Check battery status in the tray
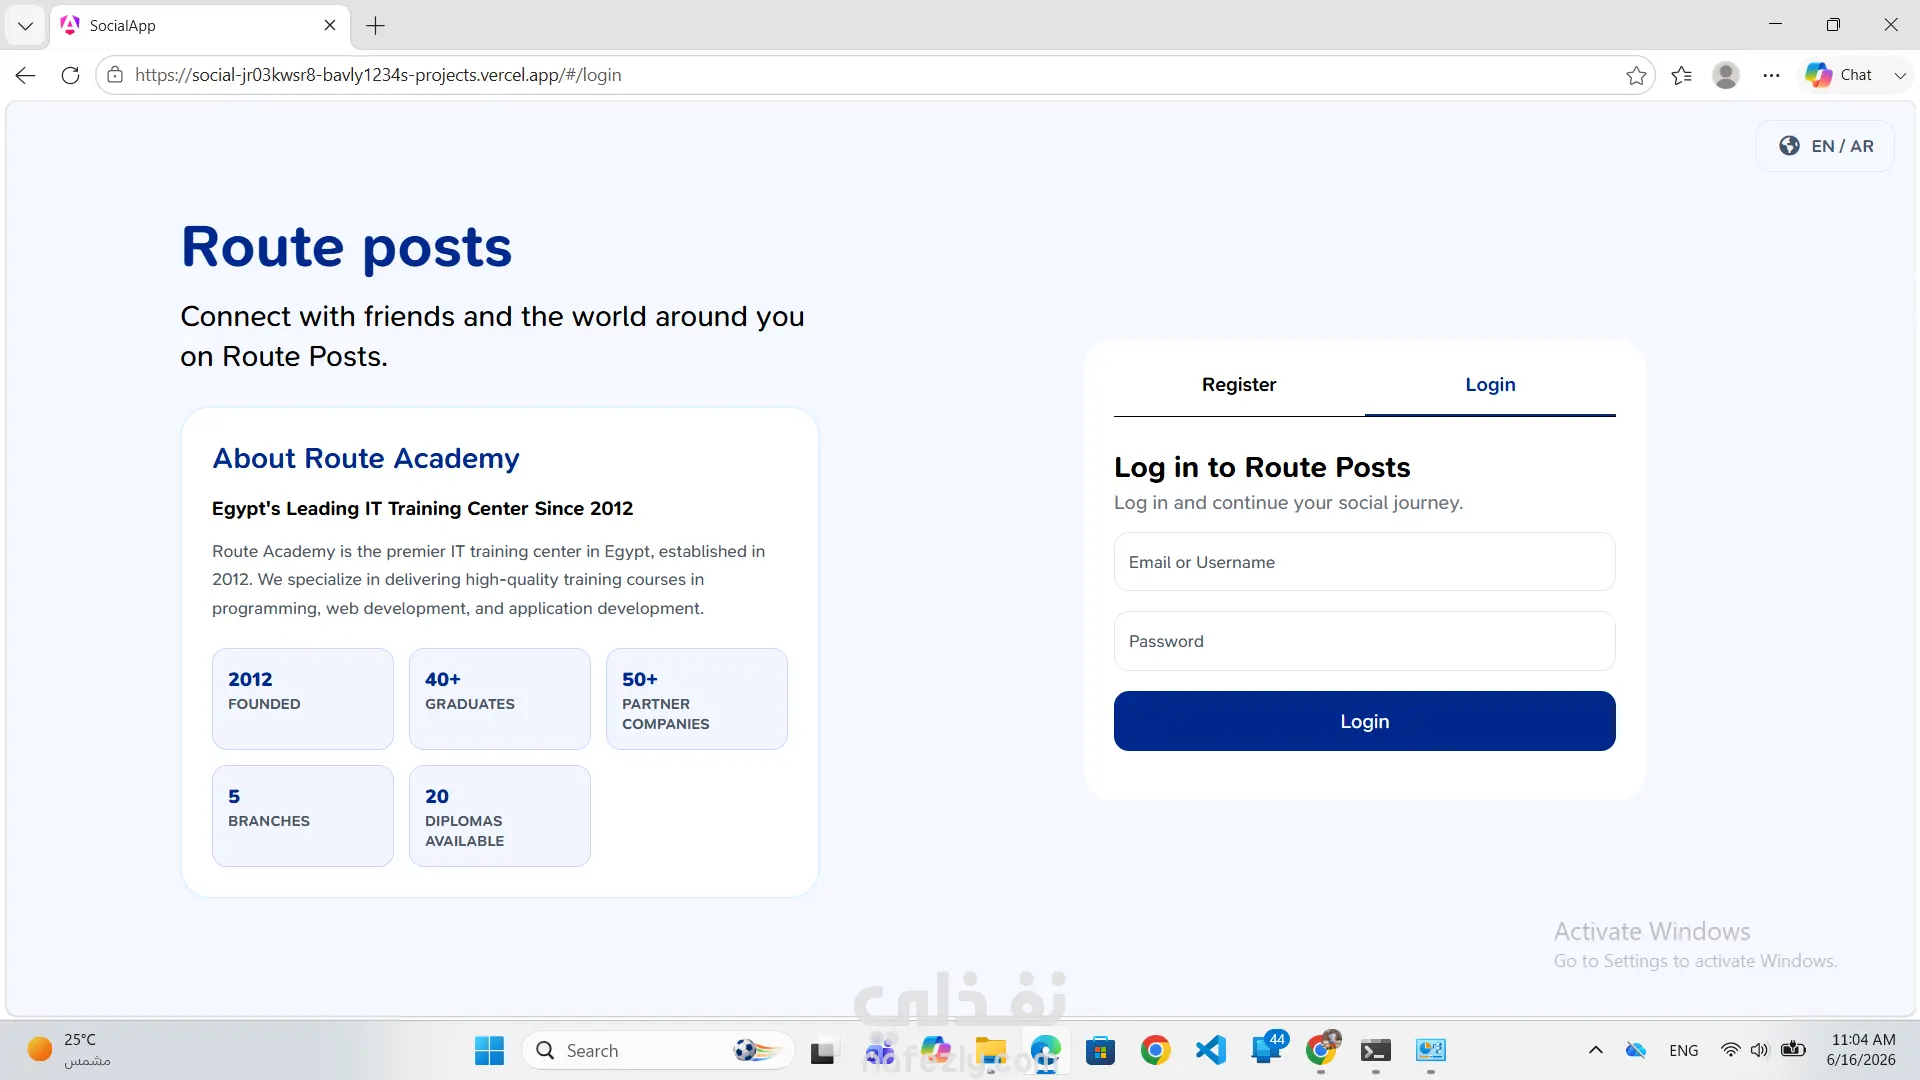This screenshot has width=1920, height=1080. (1793, 1050)
